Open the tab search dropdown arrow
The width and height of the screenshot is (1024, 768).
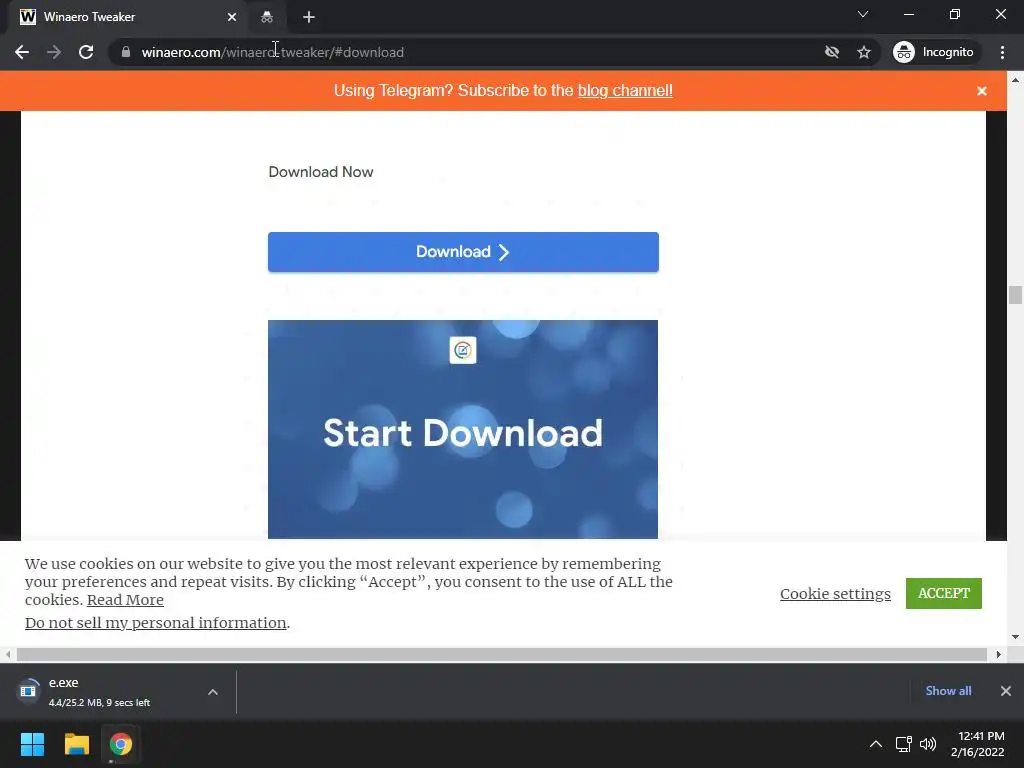click(863, 14)
